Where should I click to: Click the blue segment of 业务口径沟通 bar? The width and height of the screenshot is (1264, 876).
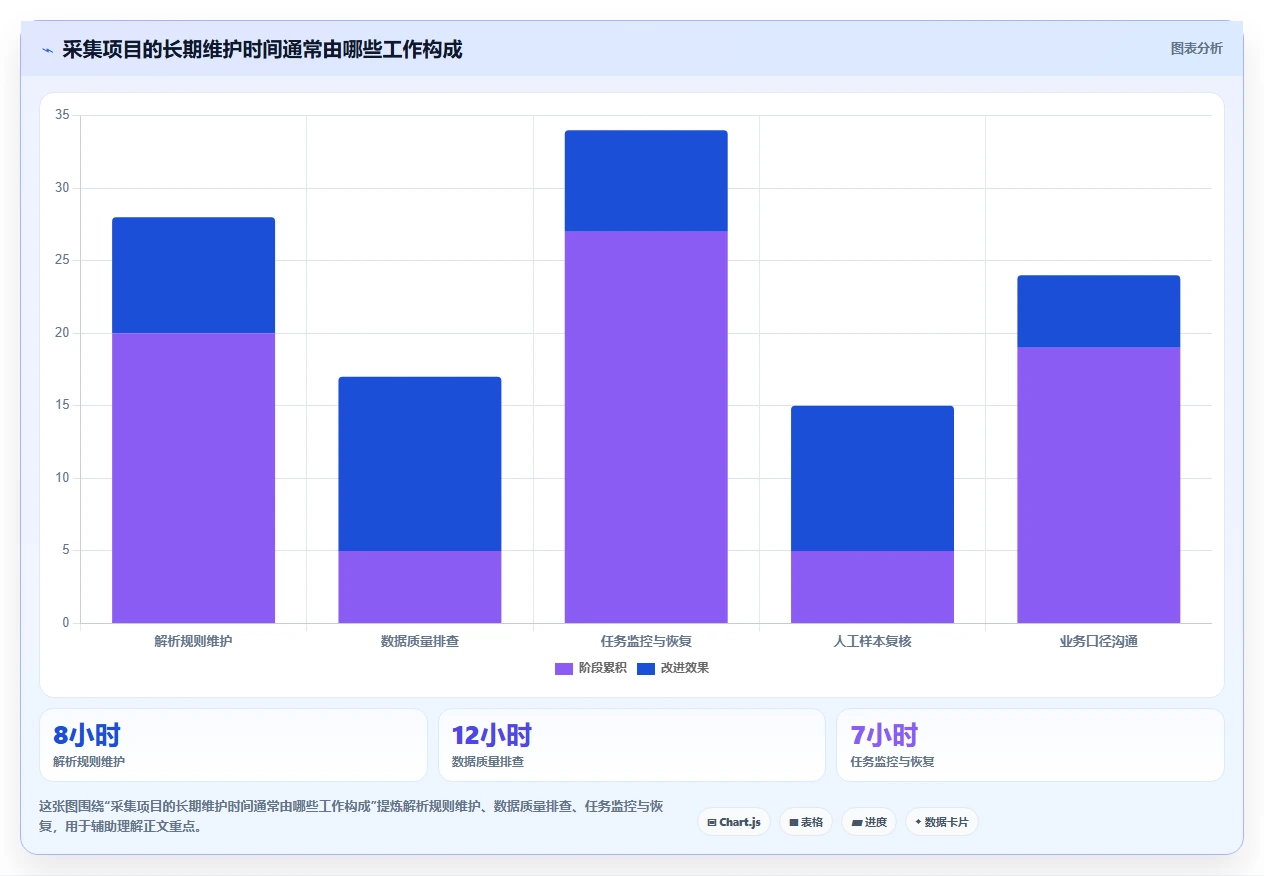tap(1099, 311)
